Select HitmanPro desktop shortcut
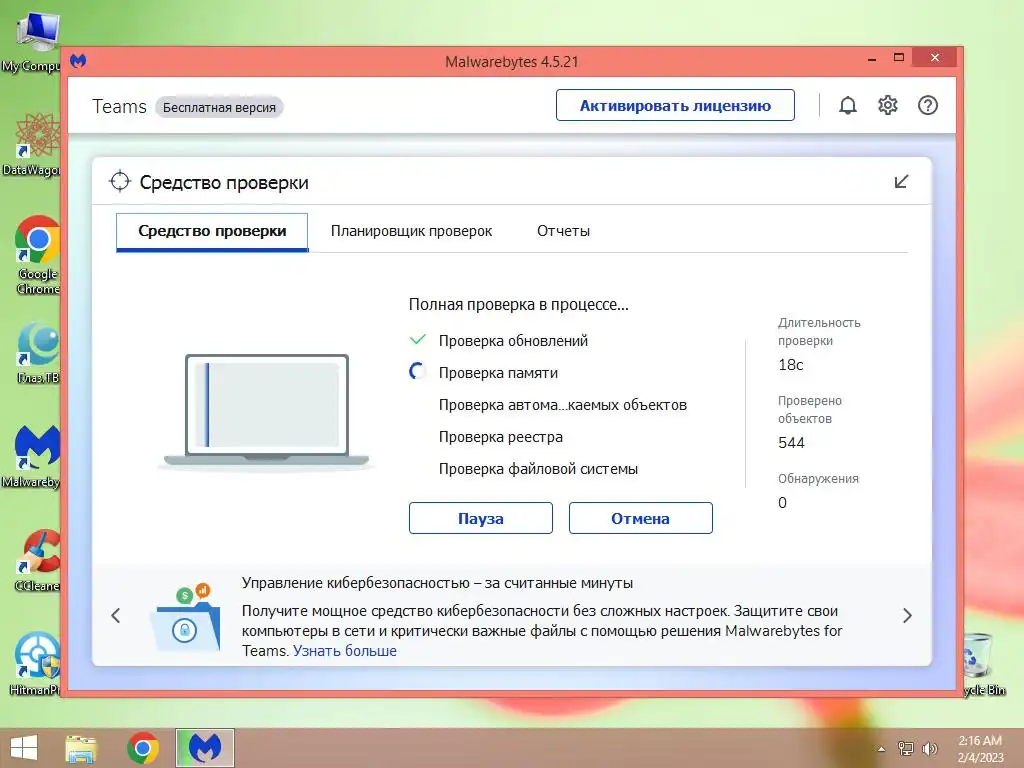The height and width of the screenshot is (768, 1024). pyautogui.click(x=35, y=664)
